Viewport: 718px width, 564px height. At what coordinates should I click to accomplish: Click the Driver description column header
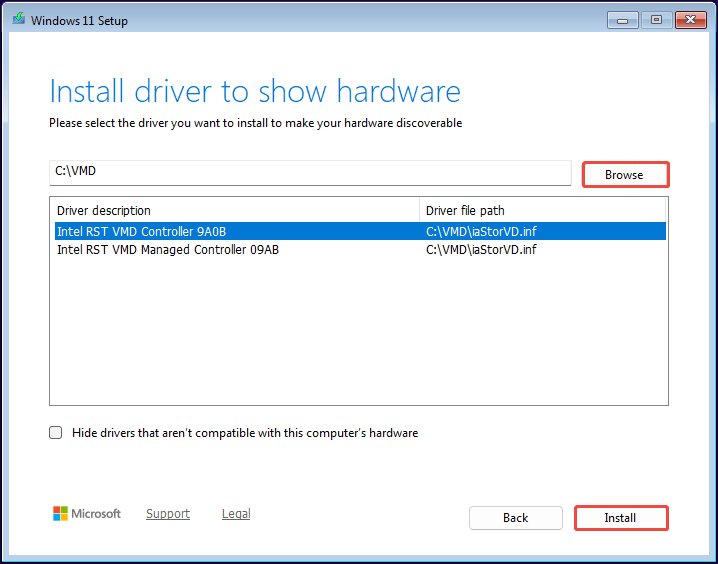click(234, 211)
